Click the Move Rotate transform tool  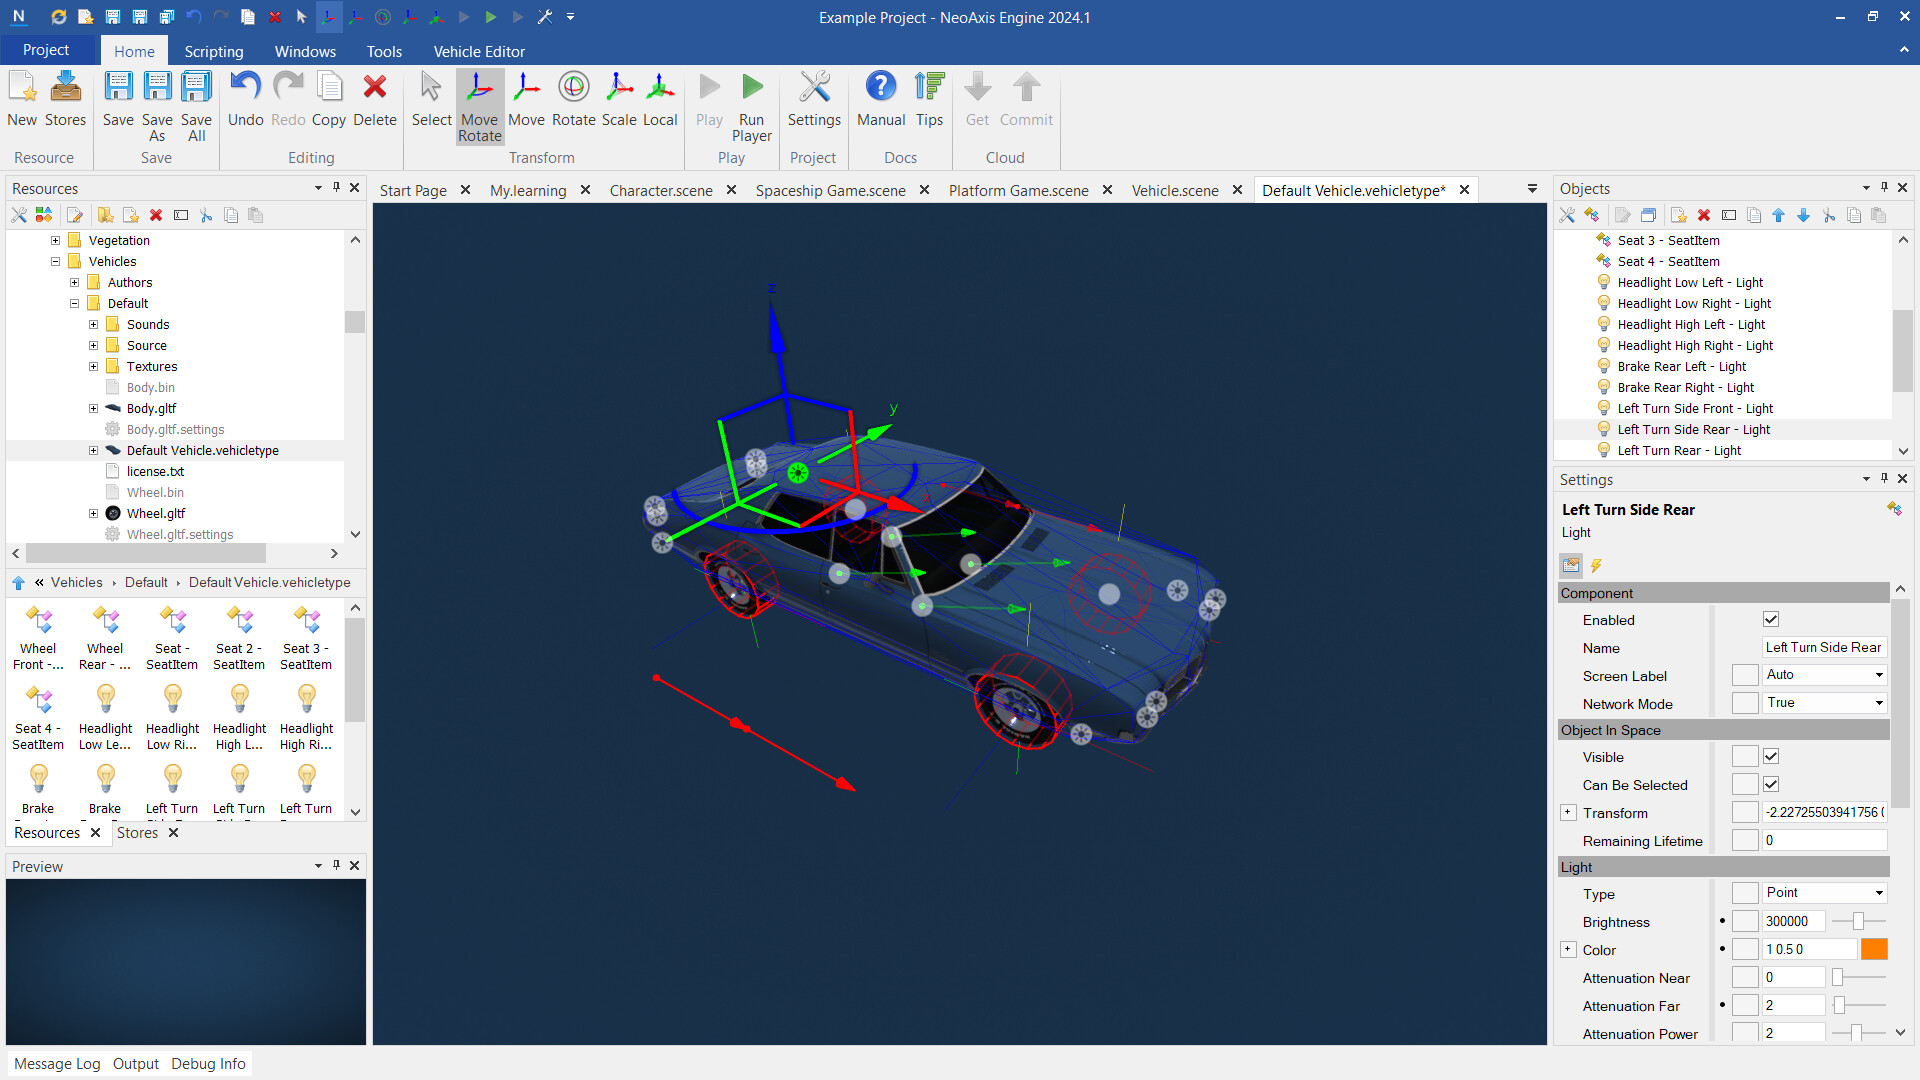(x=479, y=106)
